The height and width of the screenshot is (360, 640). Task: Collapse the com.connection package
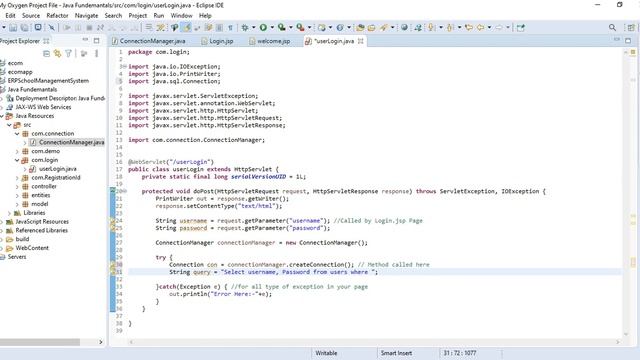17,133
